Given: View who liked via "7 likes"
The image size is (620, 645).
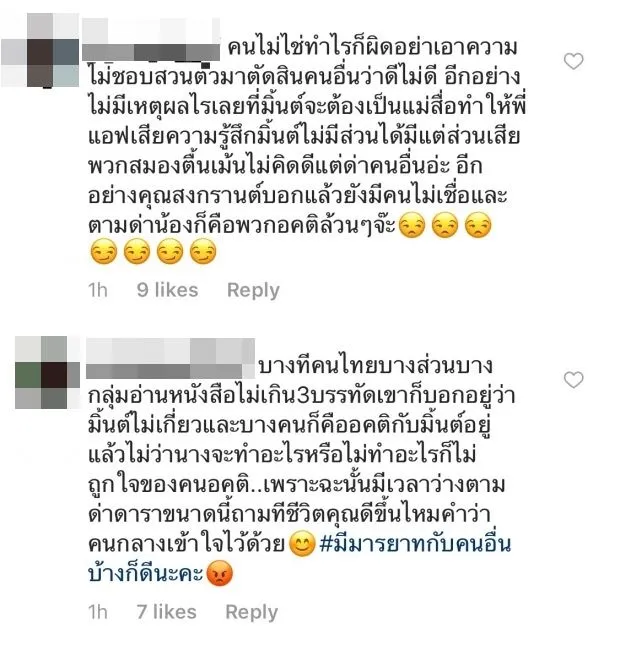Looking at the screenshot, I should (167, 612).
